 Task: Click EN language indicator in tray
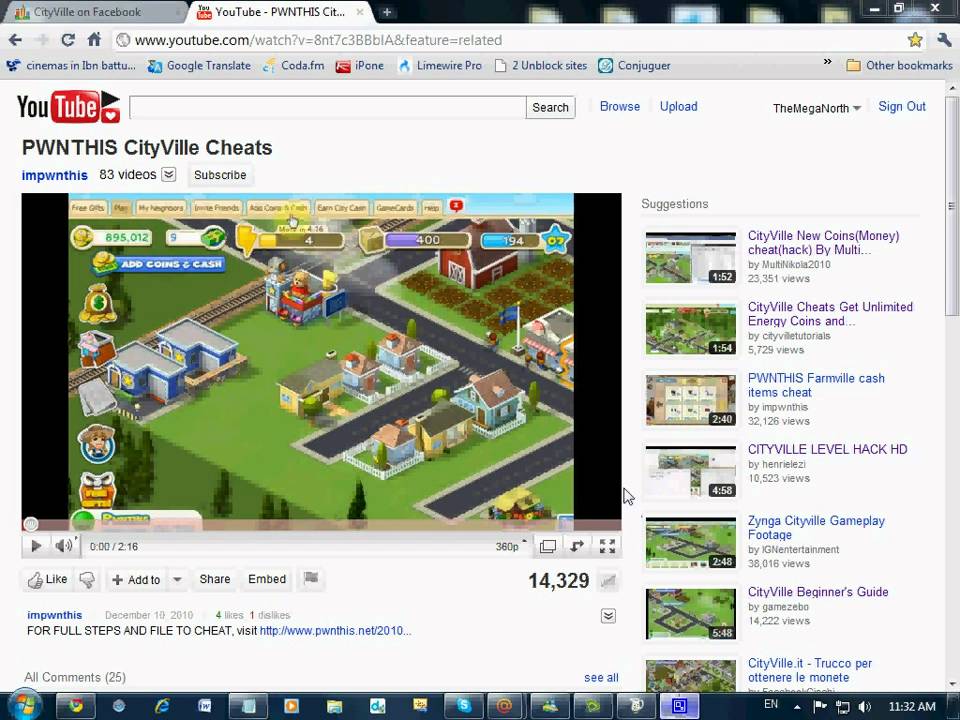coord(771,704)
